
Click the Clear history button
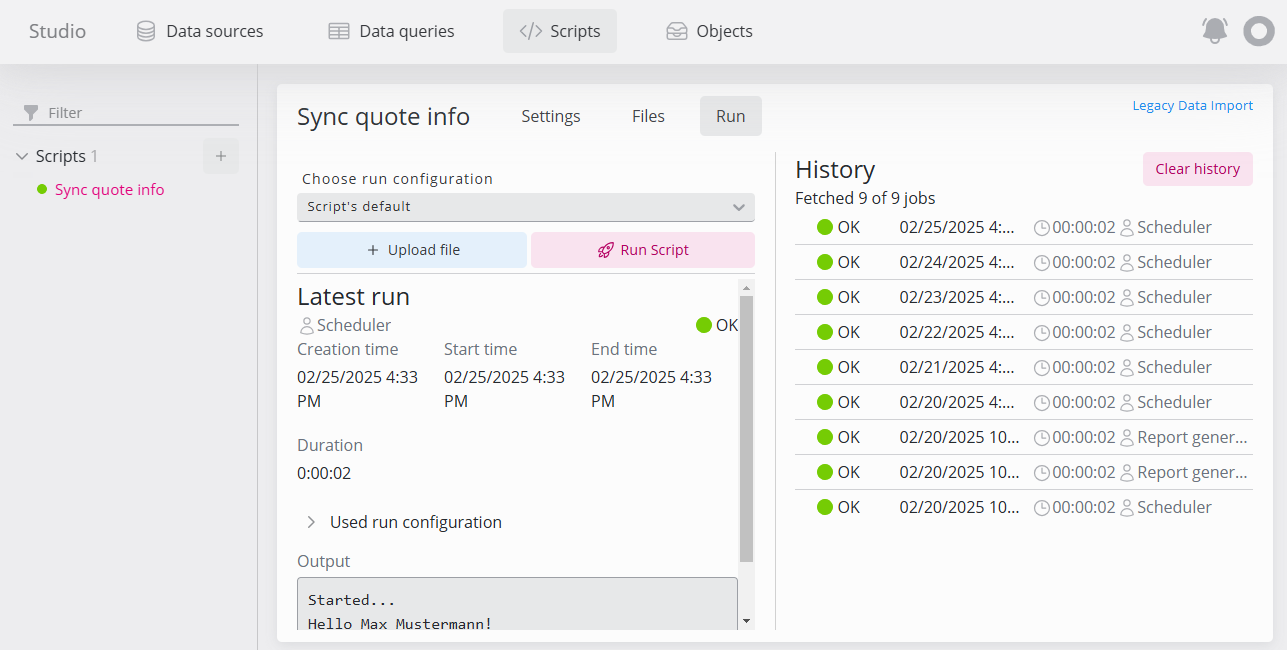pyautogui.click(x=1197, y=169)
